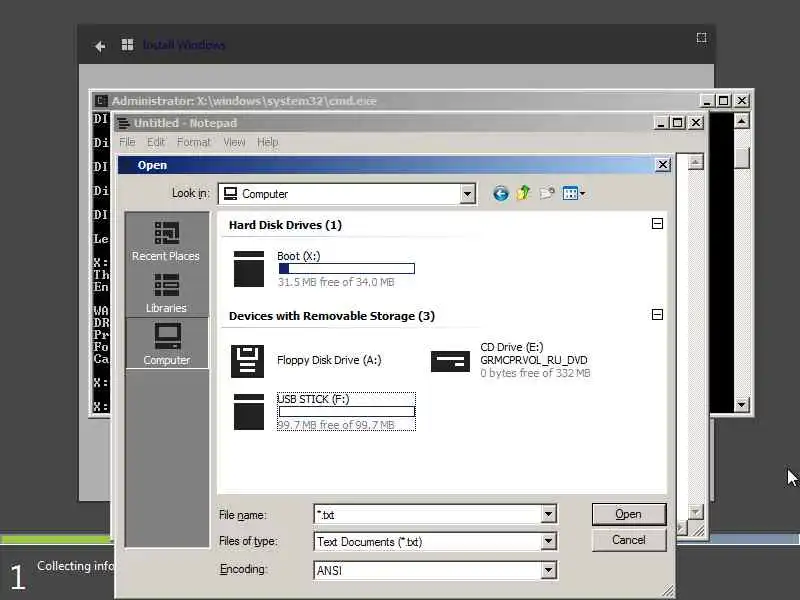The image size is (800, 600).
Task: Click the Open button
Action: coord(629,514)
